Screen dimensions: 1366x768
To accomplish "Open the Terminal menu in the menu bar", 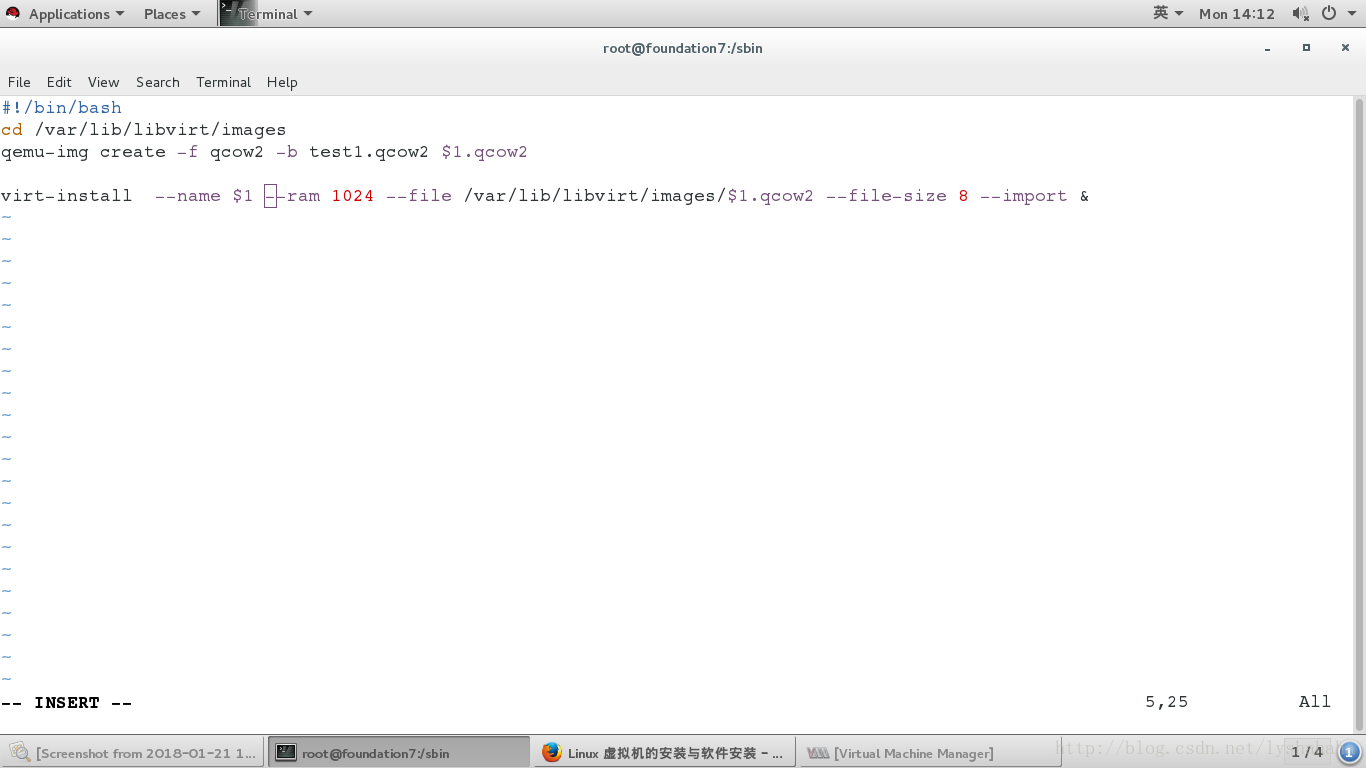I will point(223,82).
